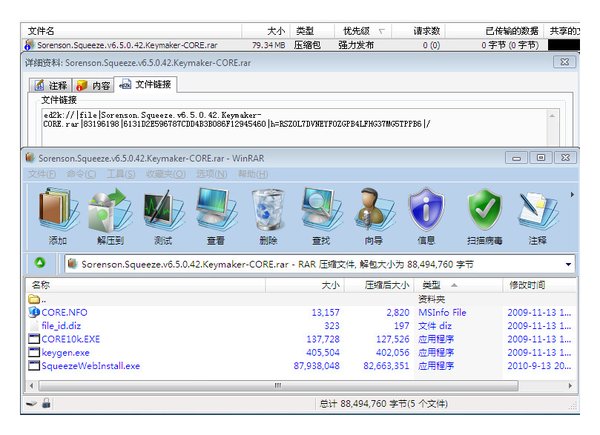Open the 选项(N) menu

212,174
